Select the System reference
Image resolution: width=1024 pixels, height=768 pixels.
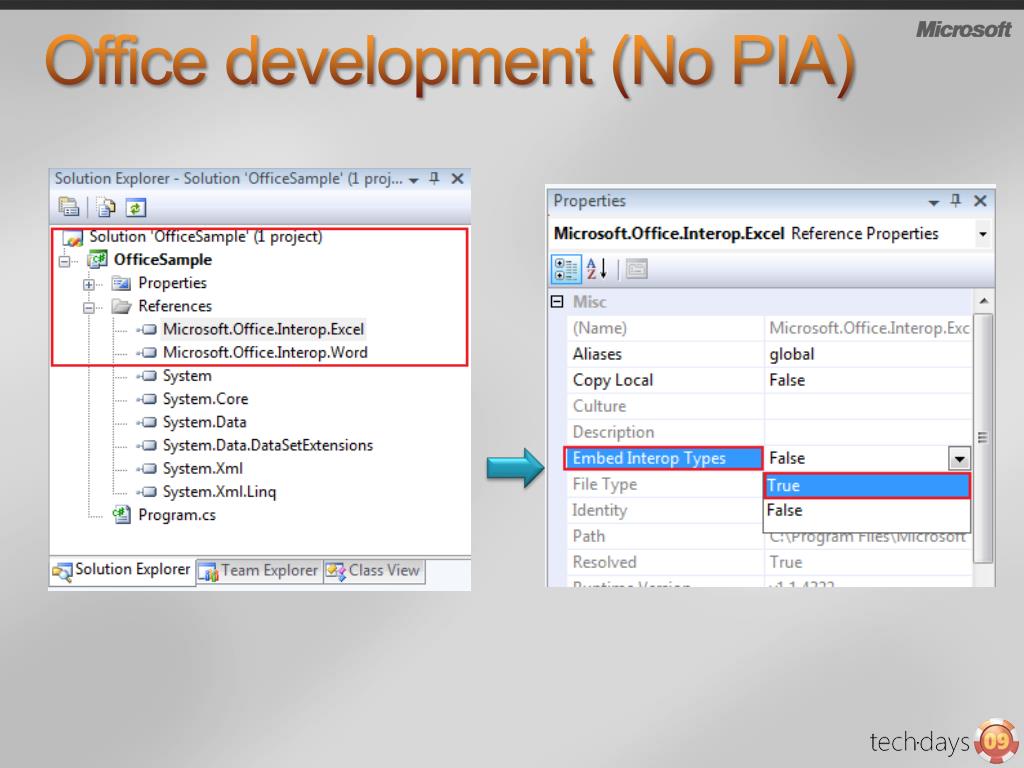[x=187, y=376]
